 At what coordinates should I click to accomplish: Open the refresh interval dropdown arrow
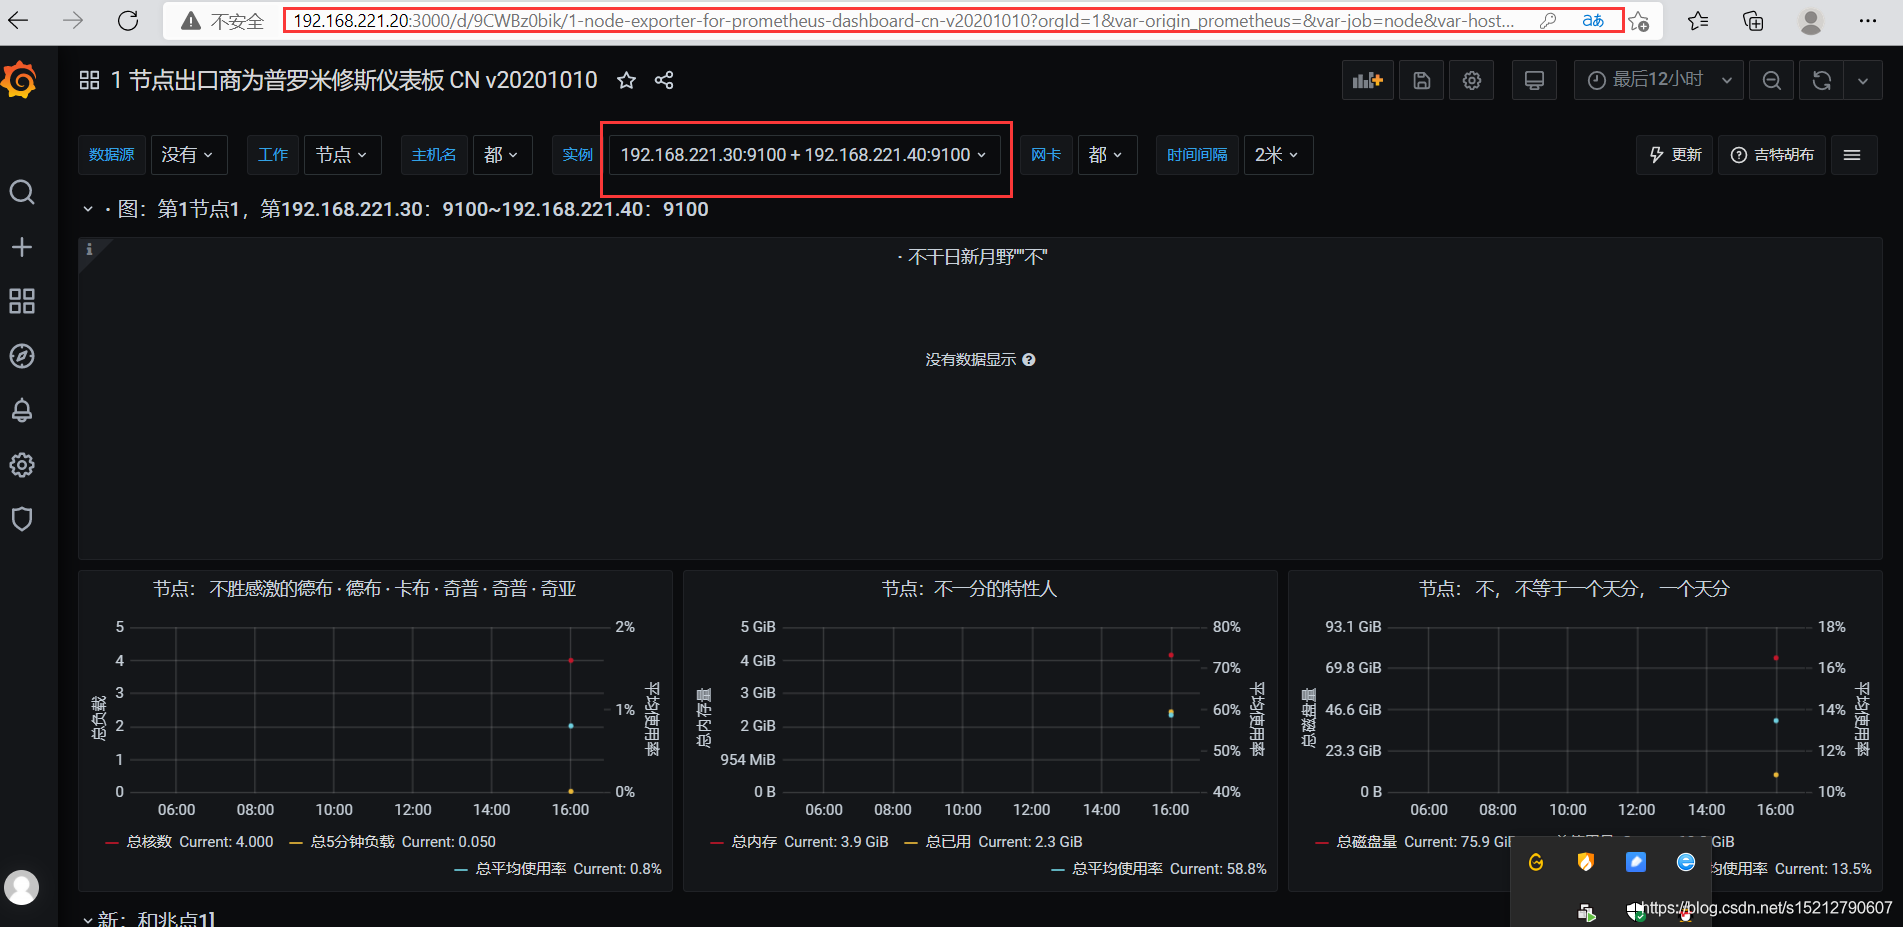coord(1863,80)
